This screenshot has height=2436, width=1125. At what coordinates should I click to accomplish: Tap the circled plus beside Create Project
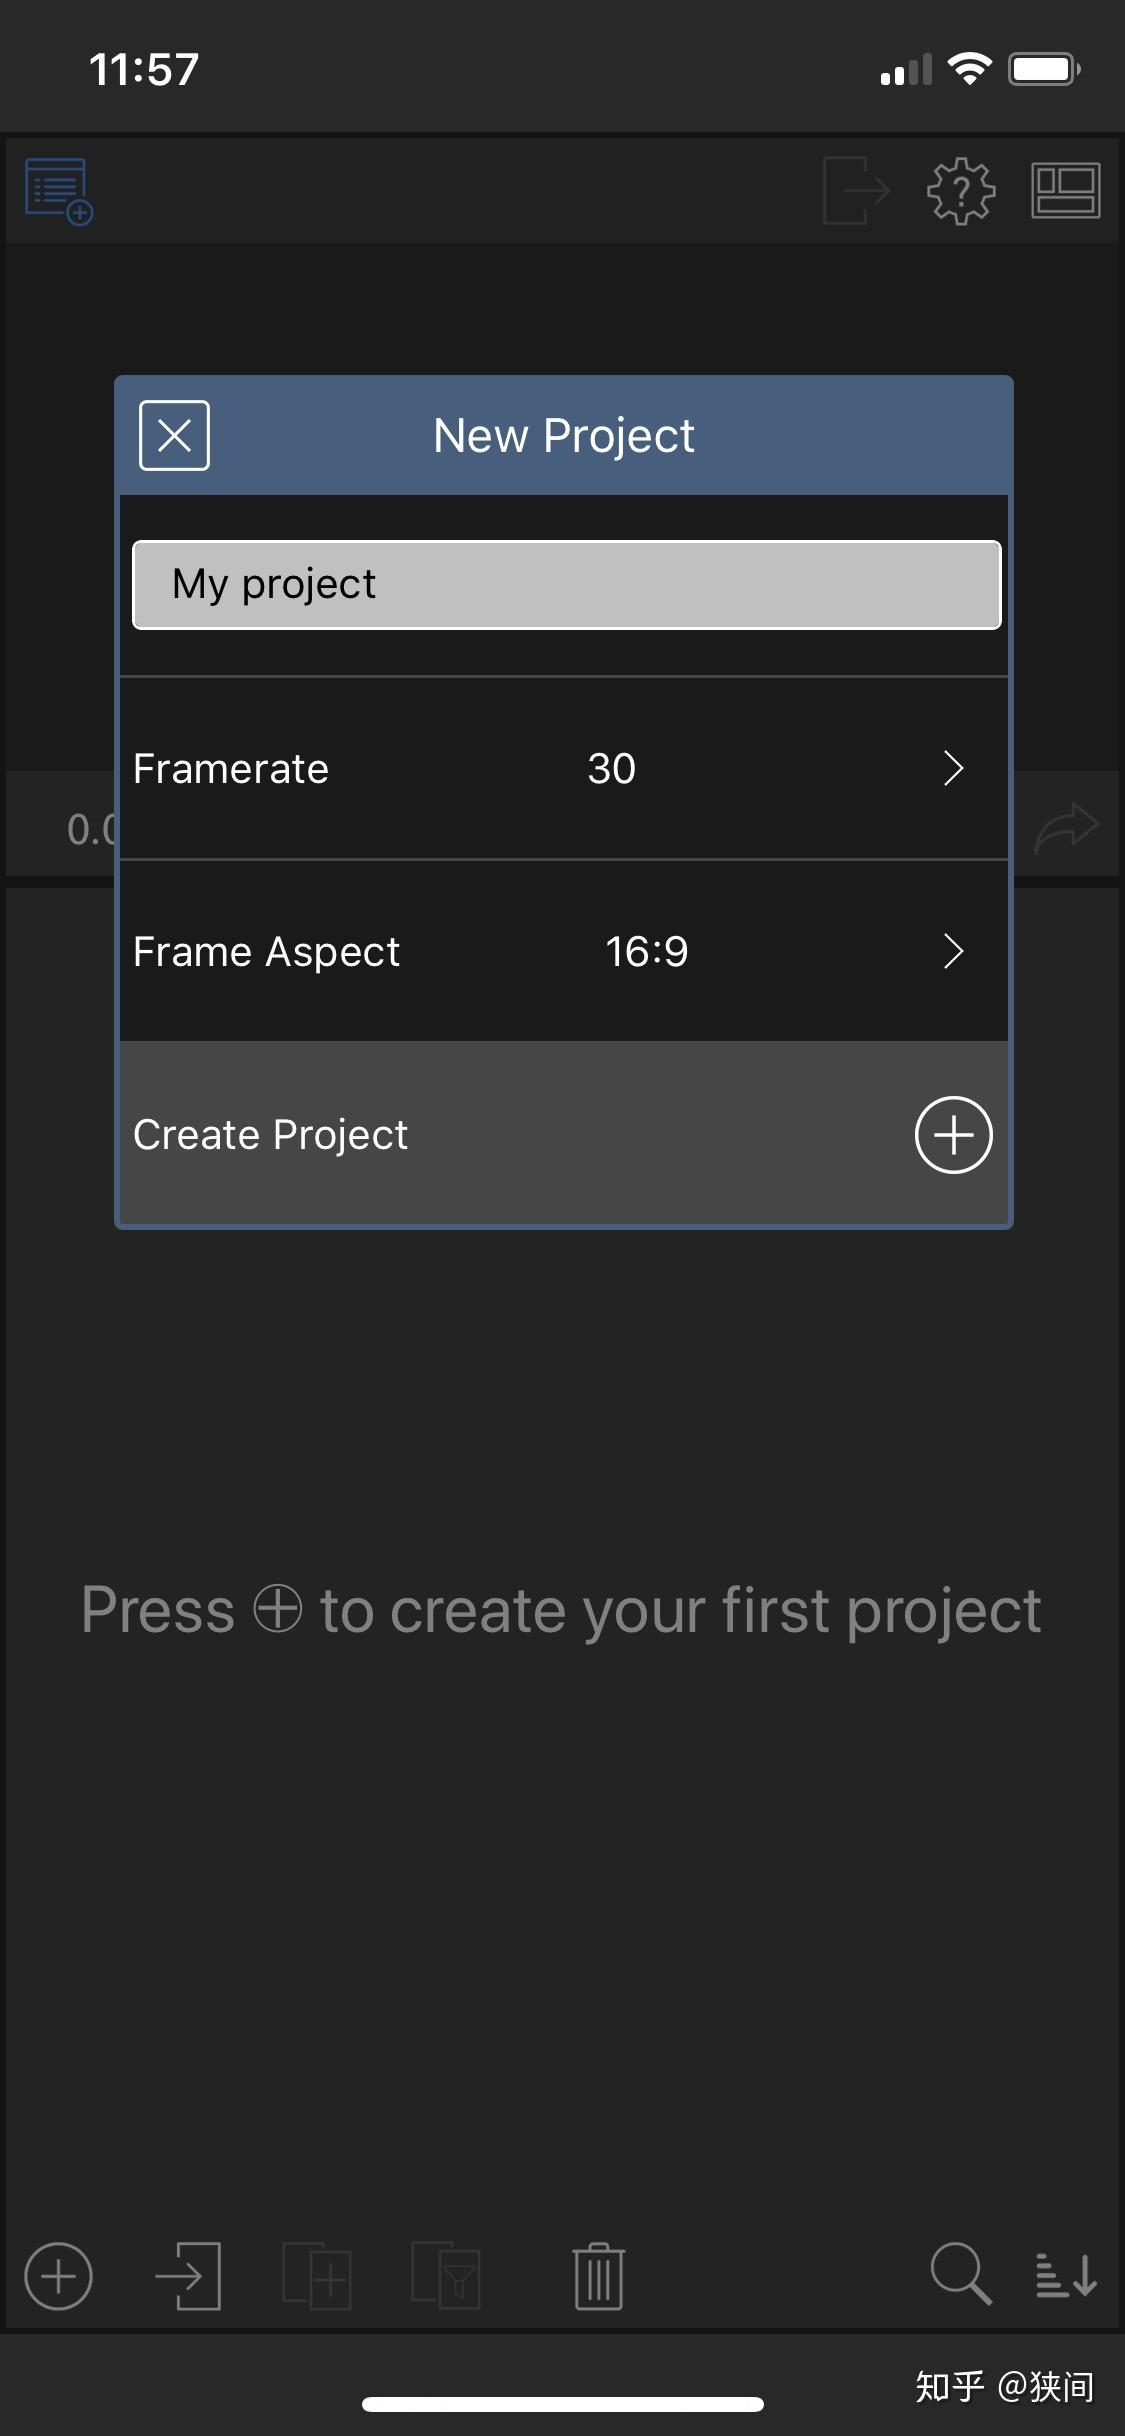tap(953, 1135)
